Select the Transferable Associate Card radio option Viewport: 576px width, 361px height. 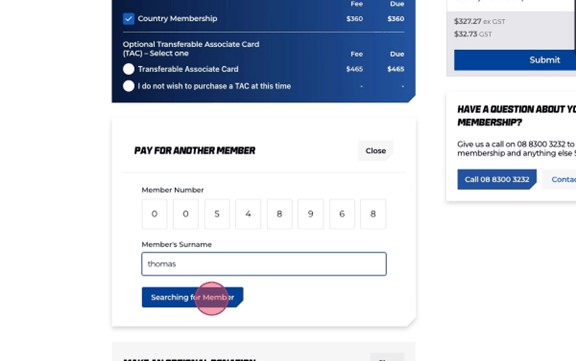(129, 69)
